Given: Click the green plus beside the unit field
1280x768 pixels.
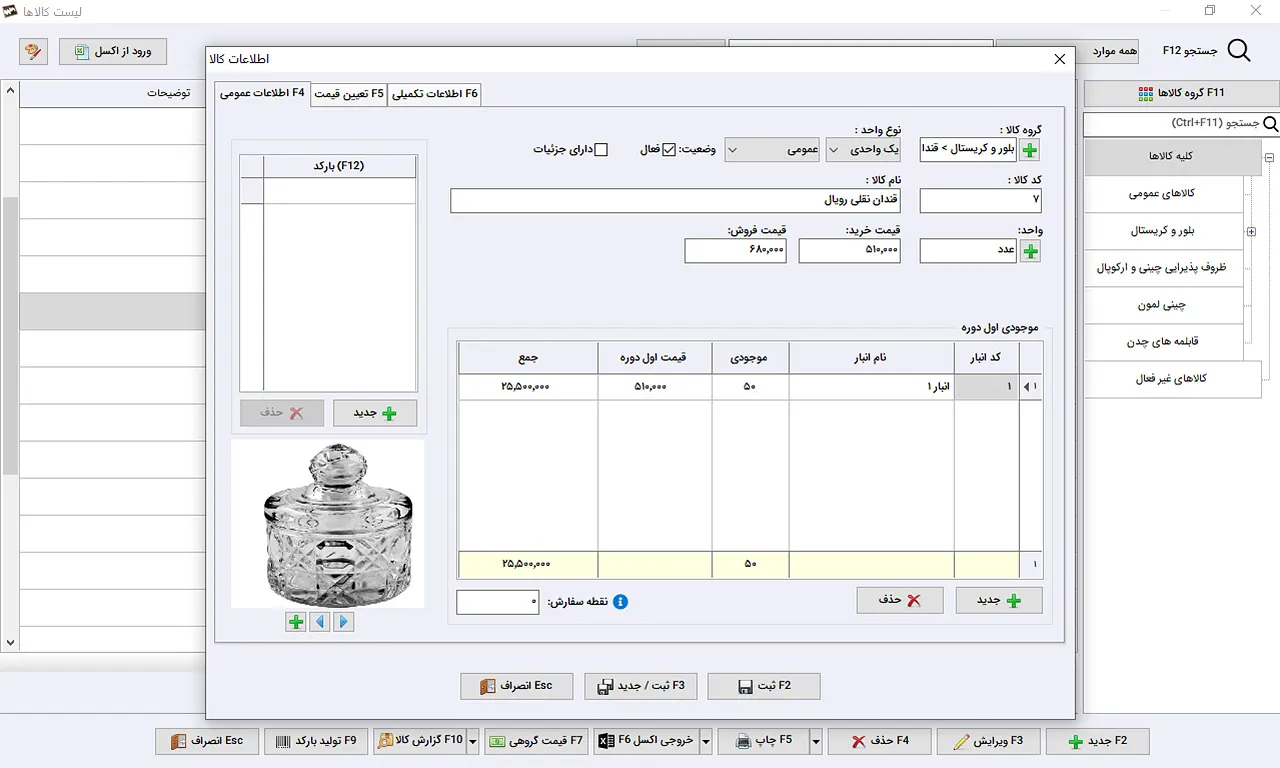Looking at the screenshot, I should 1030,251.
